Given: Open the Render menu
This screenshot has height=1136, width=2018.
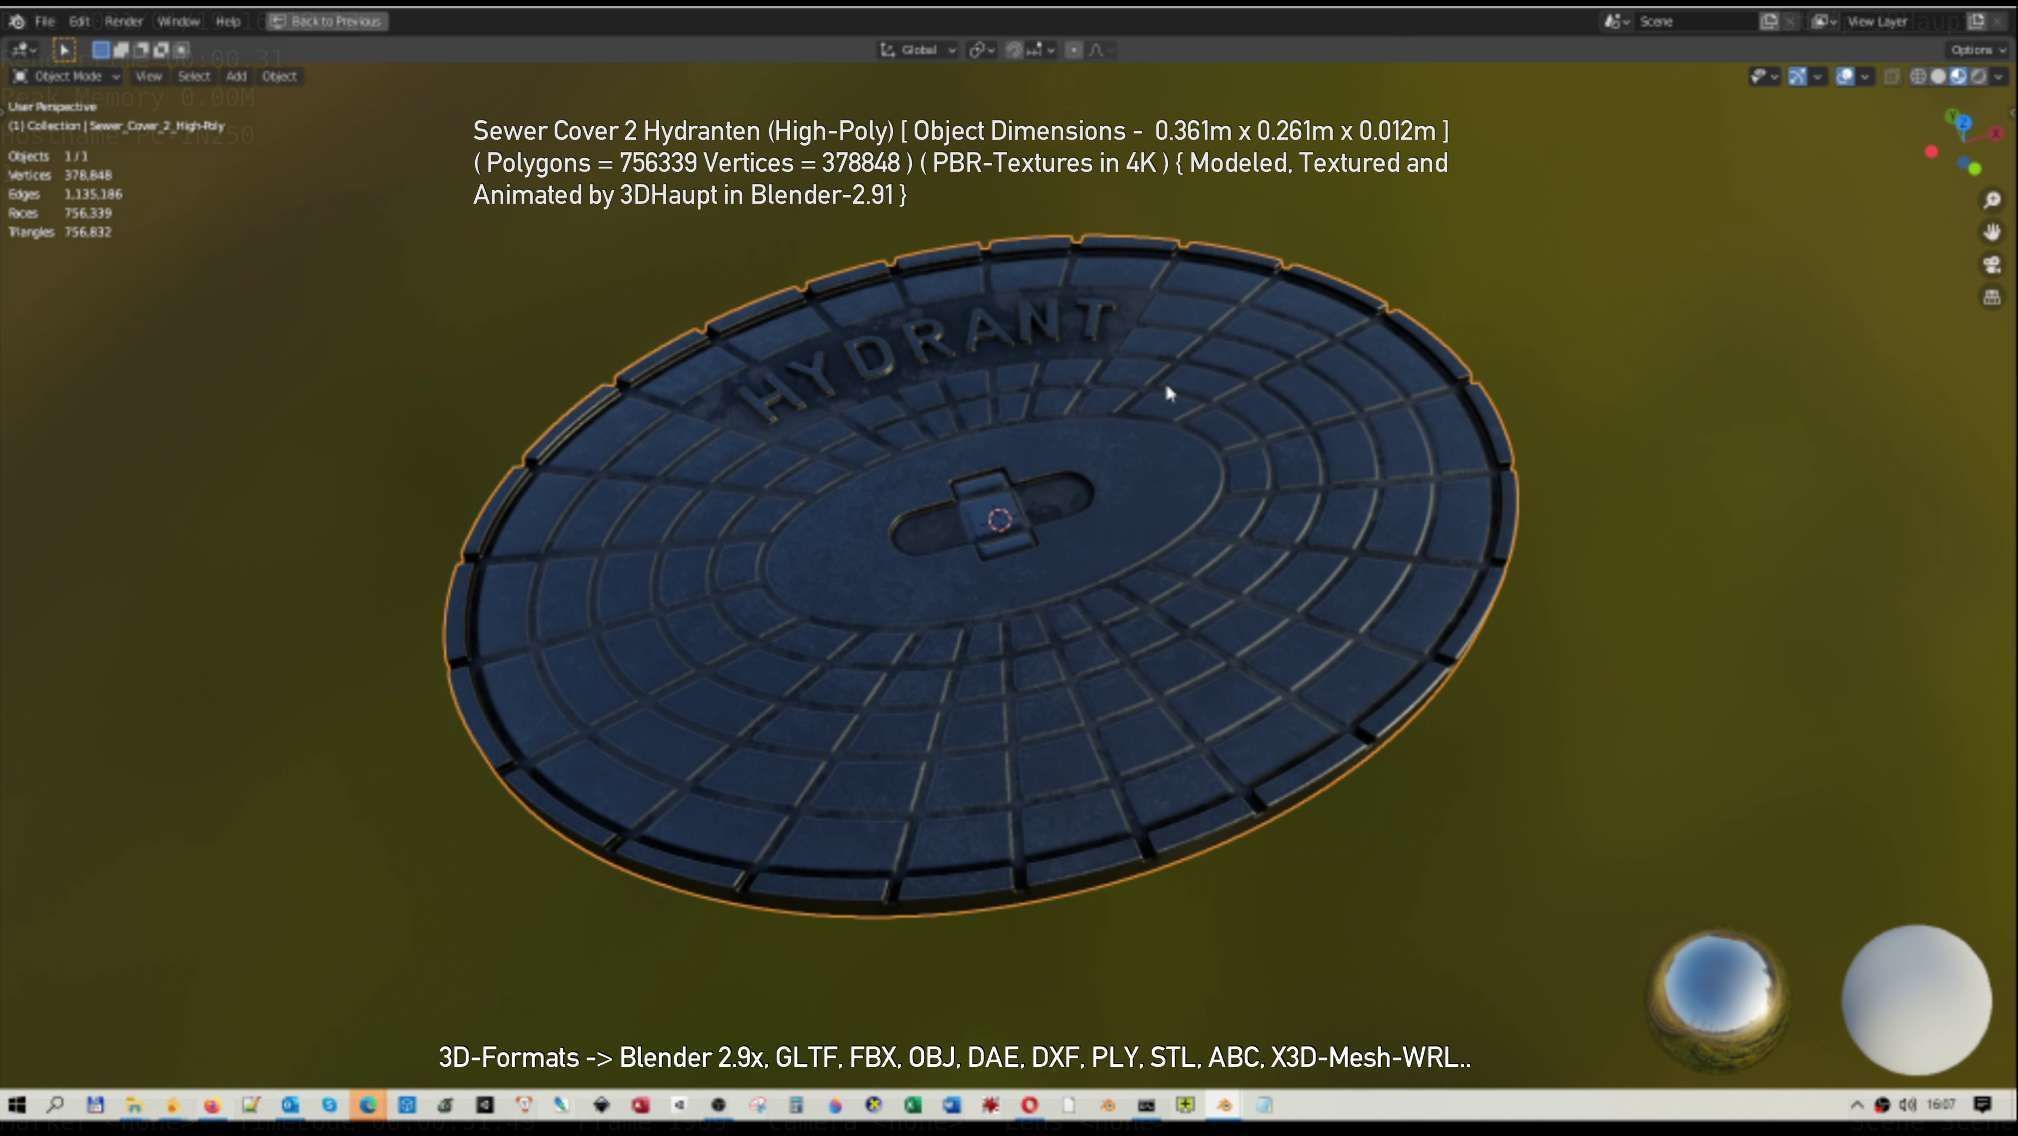Looking at the screenshot, I should 124,21.
